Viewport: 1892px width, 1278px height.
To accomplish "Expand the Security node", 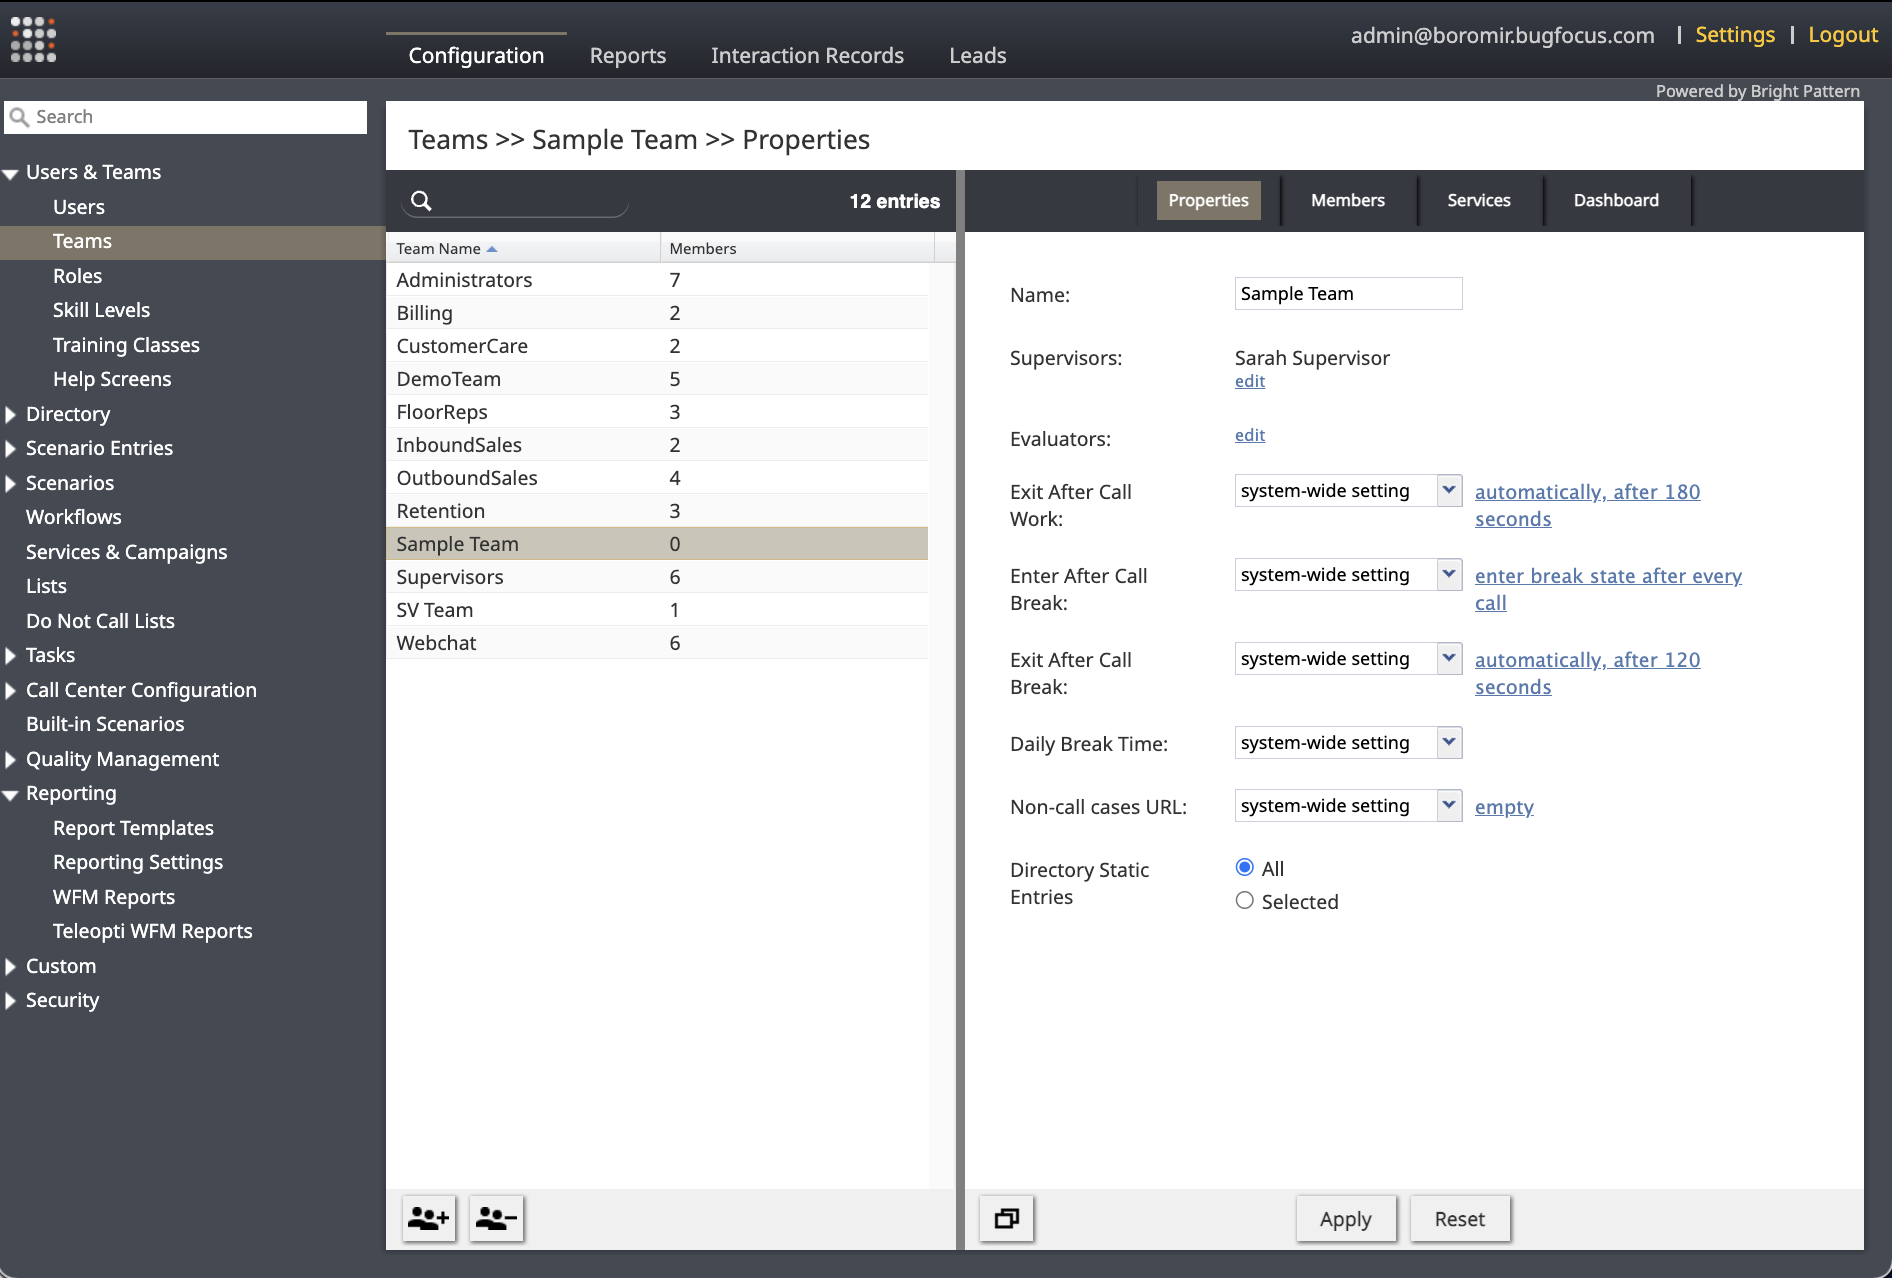I will point(11,1000).
